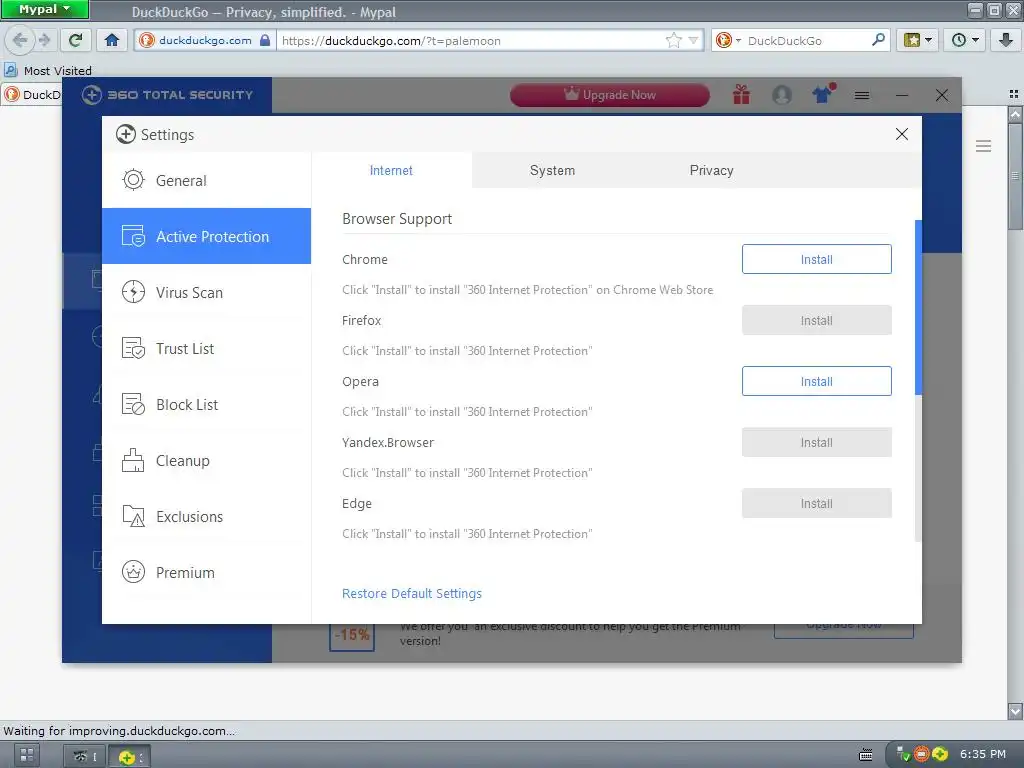The height and width of the screenshot is (768, 1024).
Task: Click Install button for Edge
Action: point(816,504)
